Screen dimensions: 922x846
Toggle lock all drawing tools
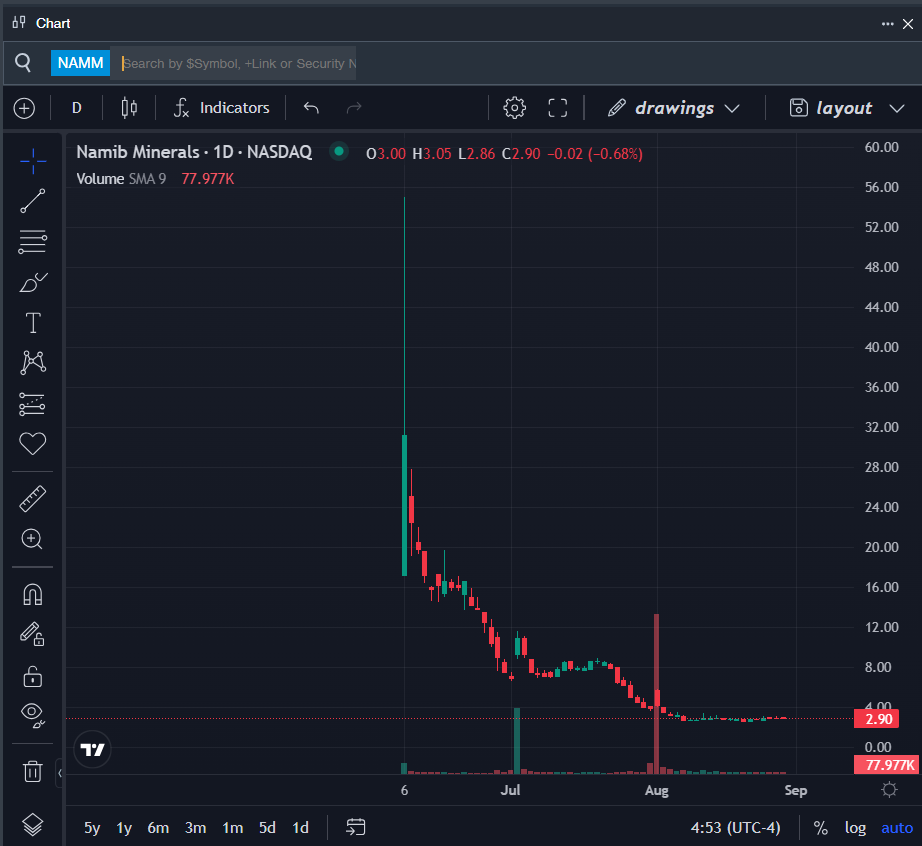point(32,676)
